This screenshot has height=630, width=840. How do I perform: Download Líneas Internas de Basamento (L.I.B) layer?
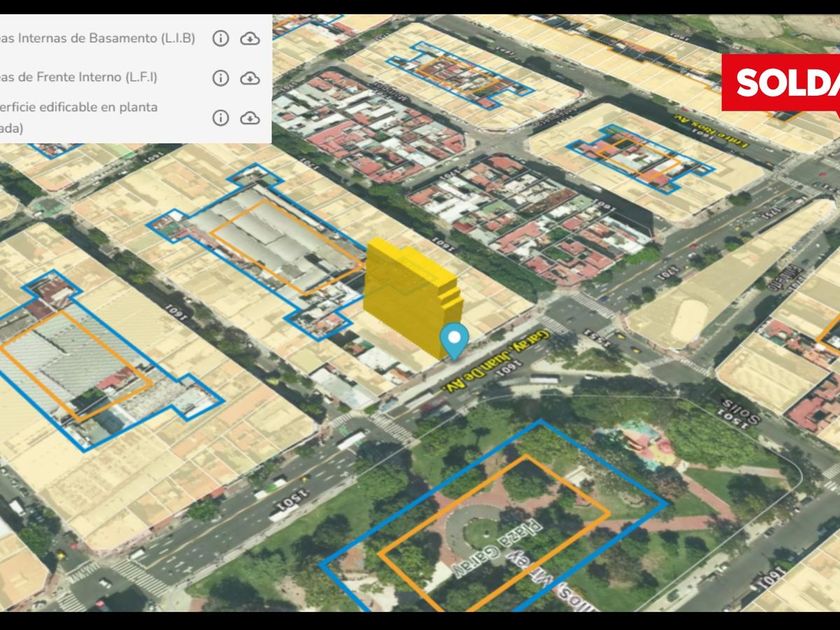[x=250, y=39]
